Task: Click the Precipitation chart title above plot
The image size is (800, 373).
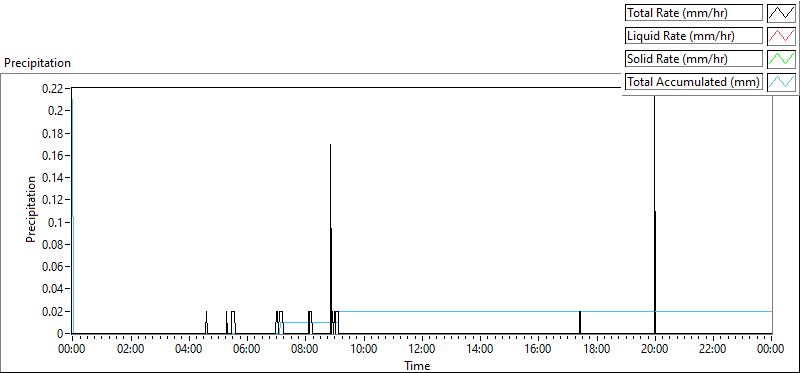Action: pos(37,63)
